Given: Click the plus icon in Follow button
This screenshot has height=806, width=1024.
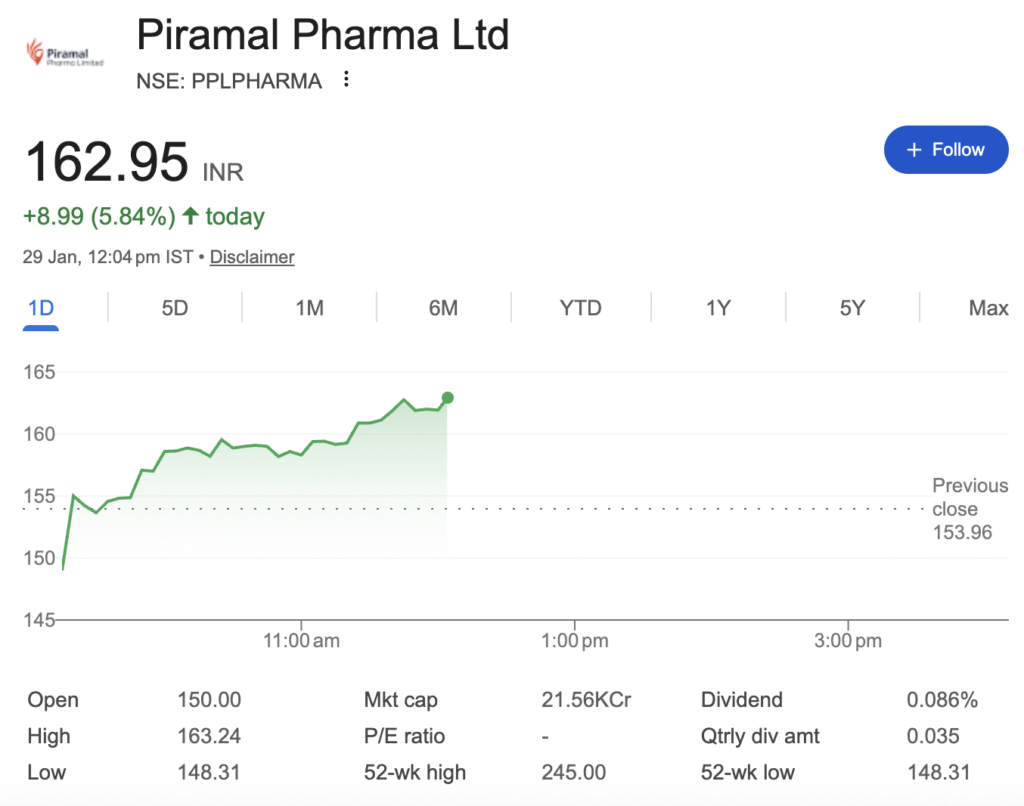Looking at the screenshot, I should 913,150.
